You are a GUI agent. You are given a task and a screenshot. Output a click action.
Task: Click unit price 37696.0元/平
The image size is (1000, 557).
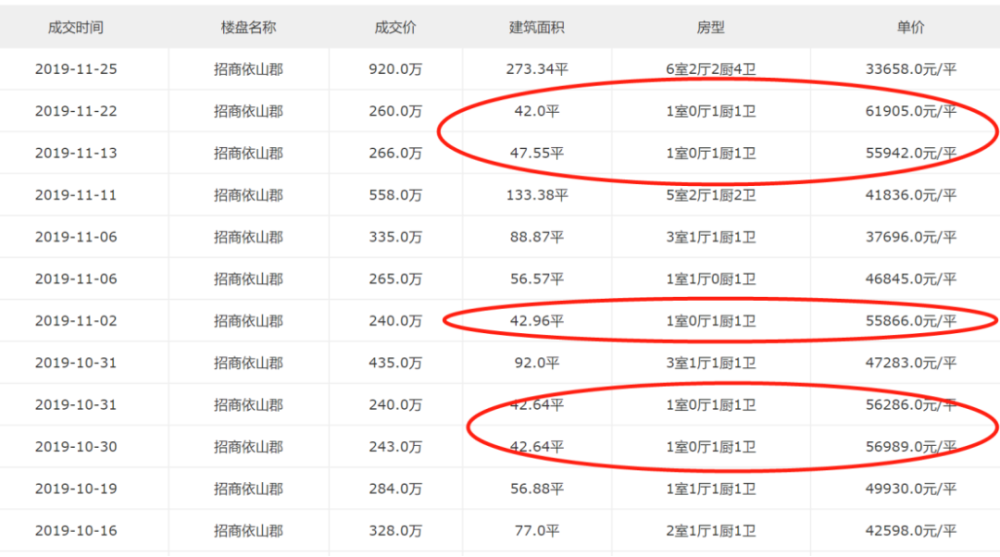pyautogui.click(x=911, y=237)
